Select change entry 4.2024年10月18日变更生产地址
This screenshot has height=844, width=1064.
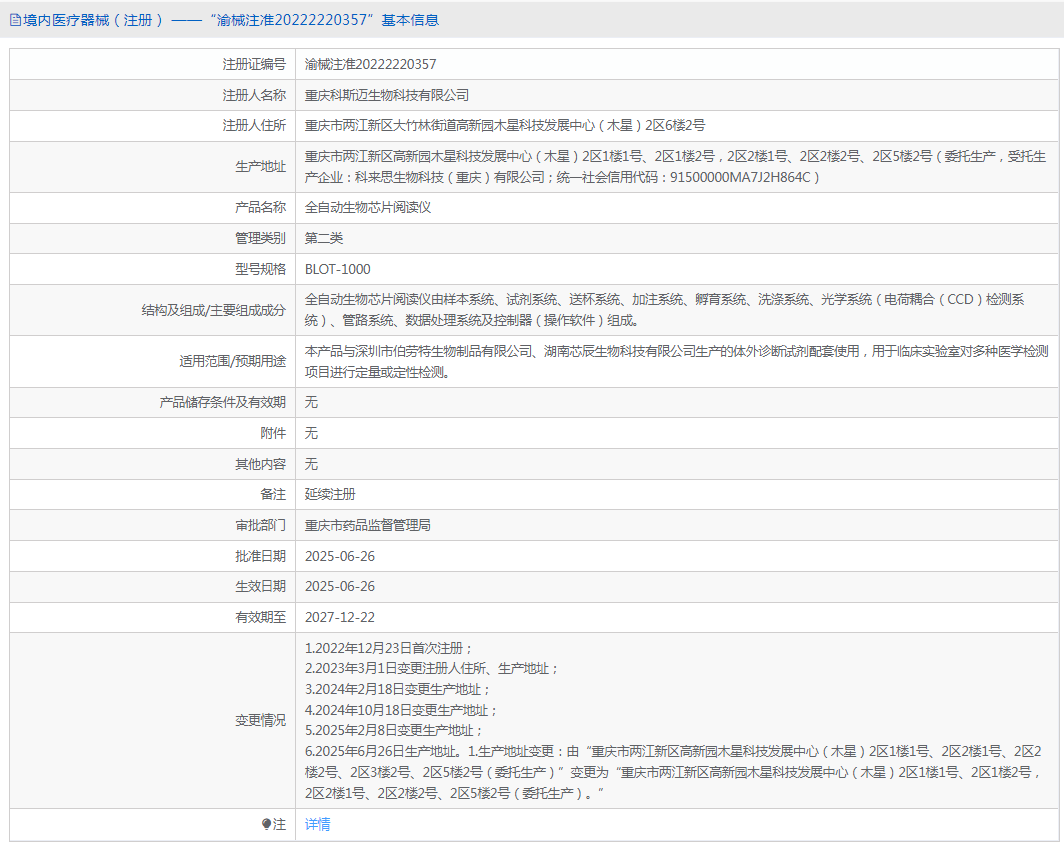point(402,710)
